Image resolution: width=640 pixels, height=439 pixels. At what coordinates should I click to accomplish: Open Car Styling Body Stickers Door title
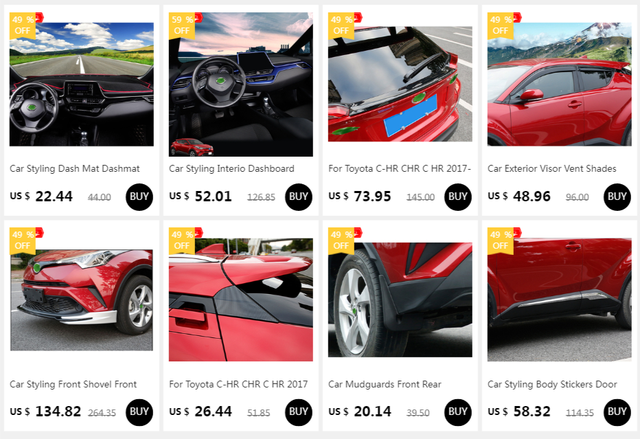click(552, 384)
